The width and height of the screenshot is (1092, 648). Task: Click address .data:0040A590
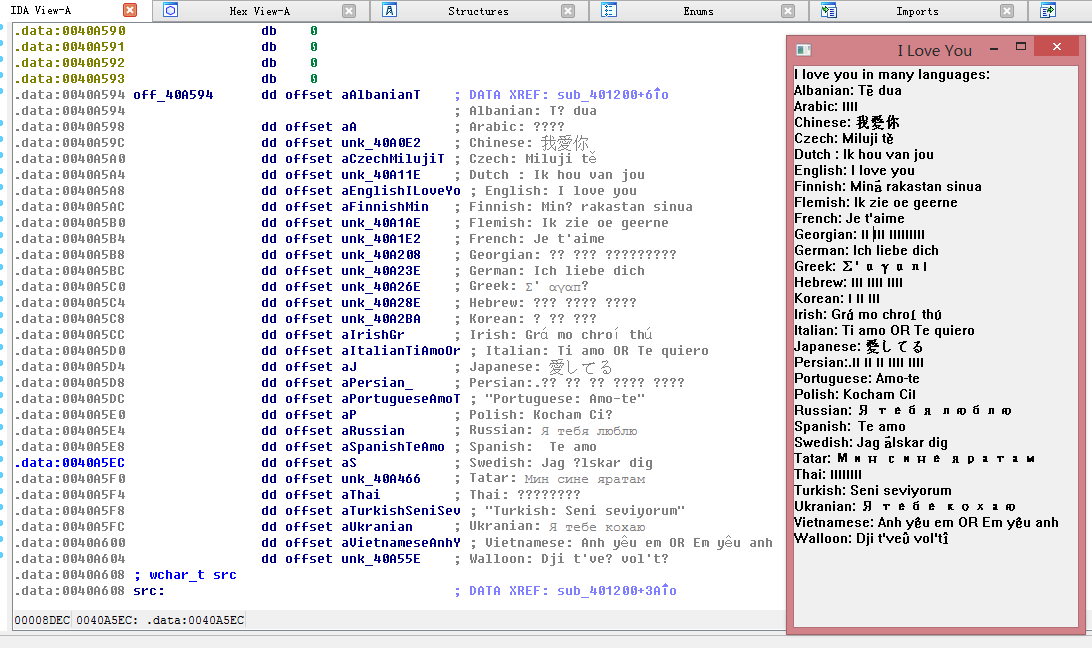(70, 31)
